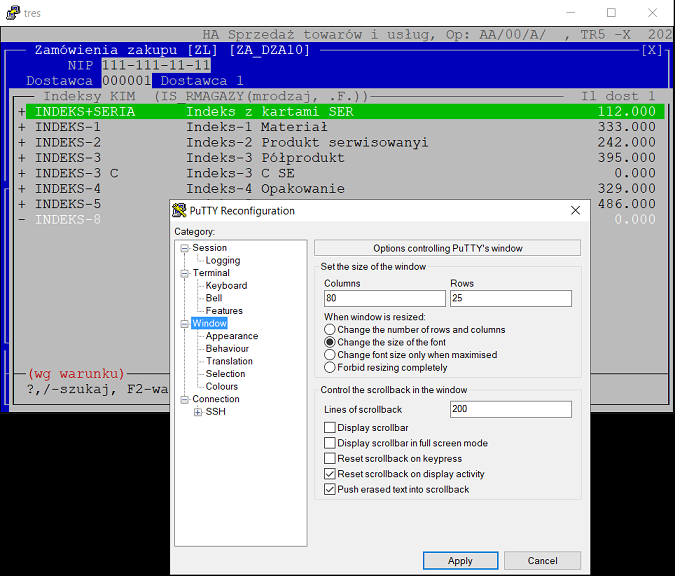Maximize the tres window
Viewport: 675px width, 576px height.
coord(611,12)
